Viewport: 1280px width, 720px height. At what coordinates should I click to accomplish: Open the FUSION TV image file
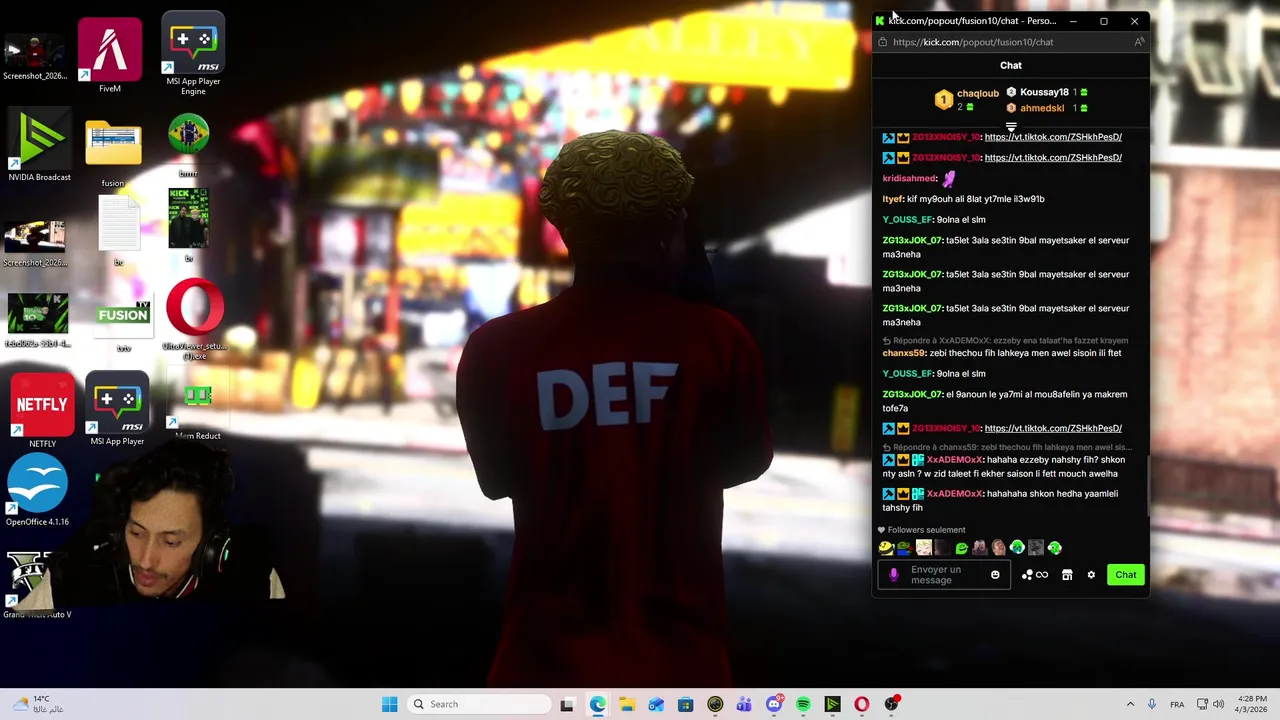click(x=123, y=322)
